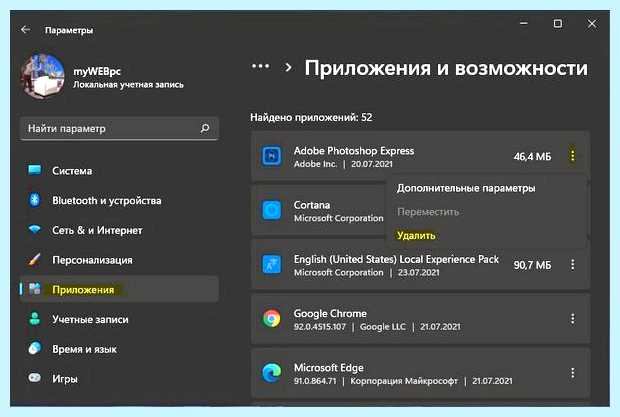Image resolution: width=620 pixels, height=417 pixels.
Task: Select the Adobe Photoshop Express name
Action: click(354, 151)
